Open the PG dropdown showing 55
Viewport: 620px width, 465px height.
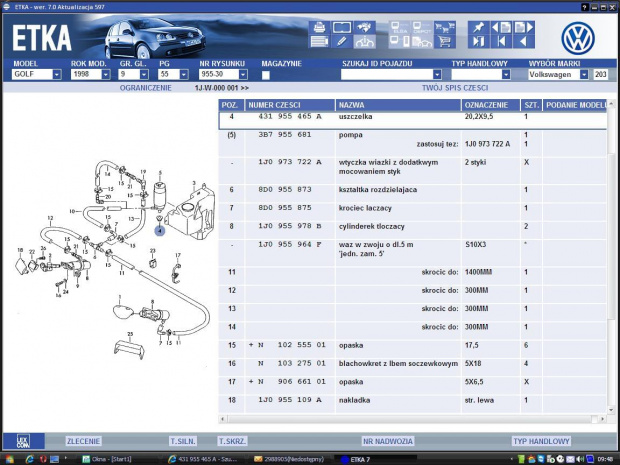coord(184,74)
